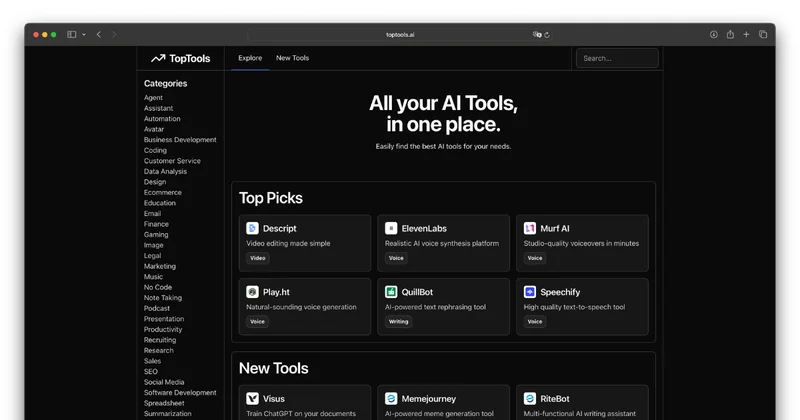
Task: Select the Sales category
Action: coord(152,361)
